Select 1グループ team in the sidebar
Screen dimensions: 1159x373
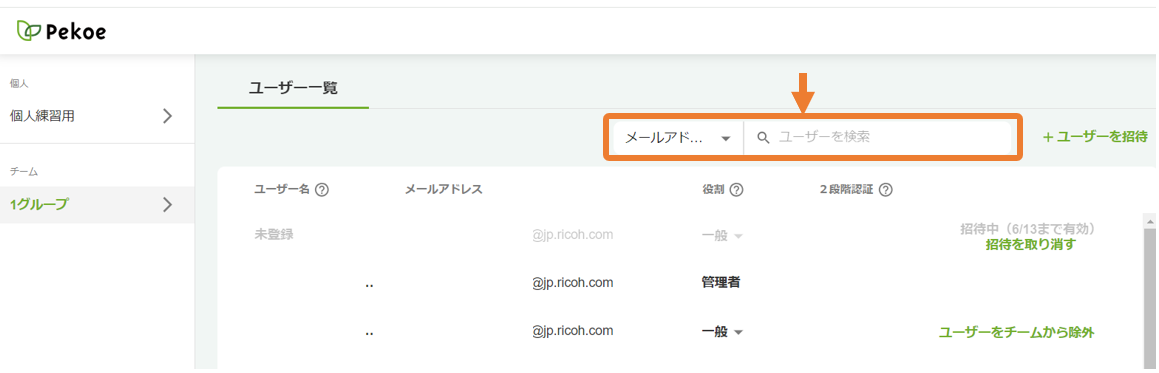[97, 205]
